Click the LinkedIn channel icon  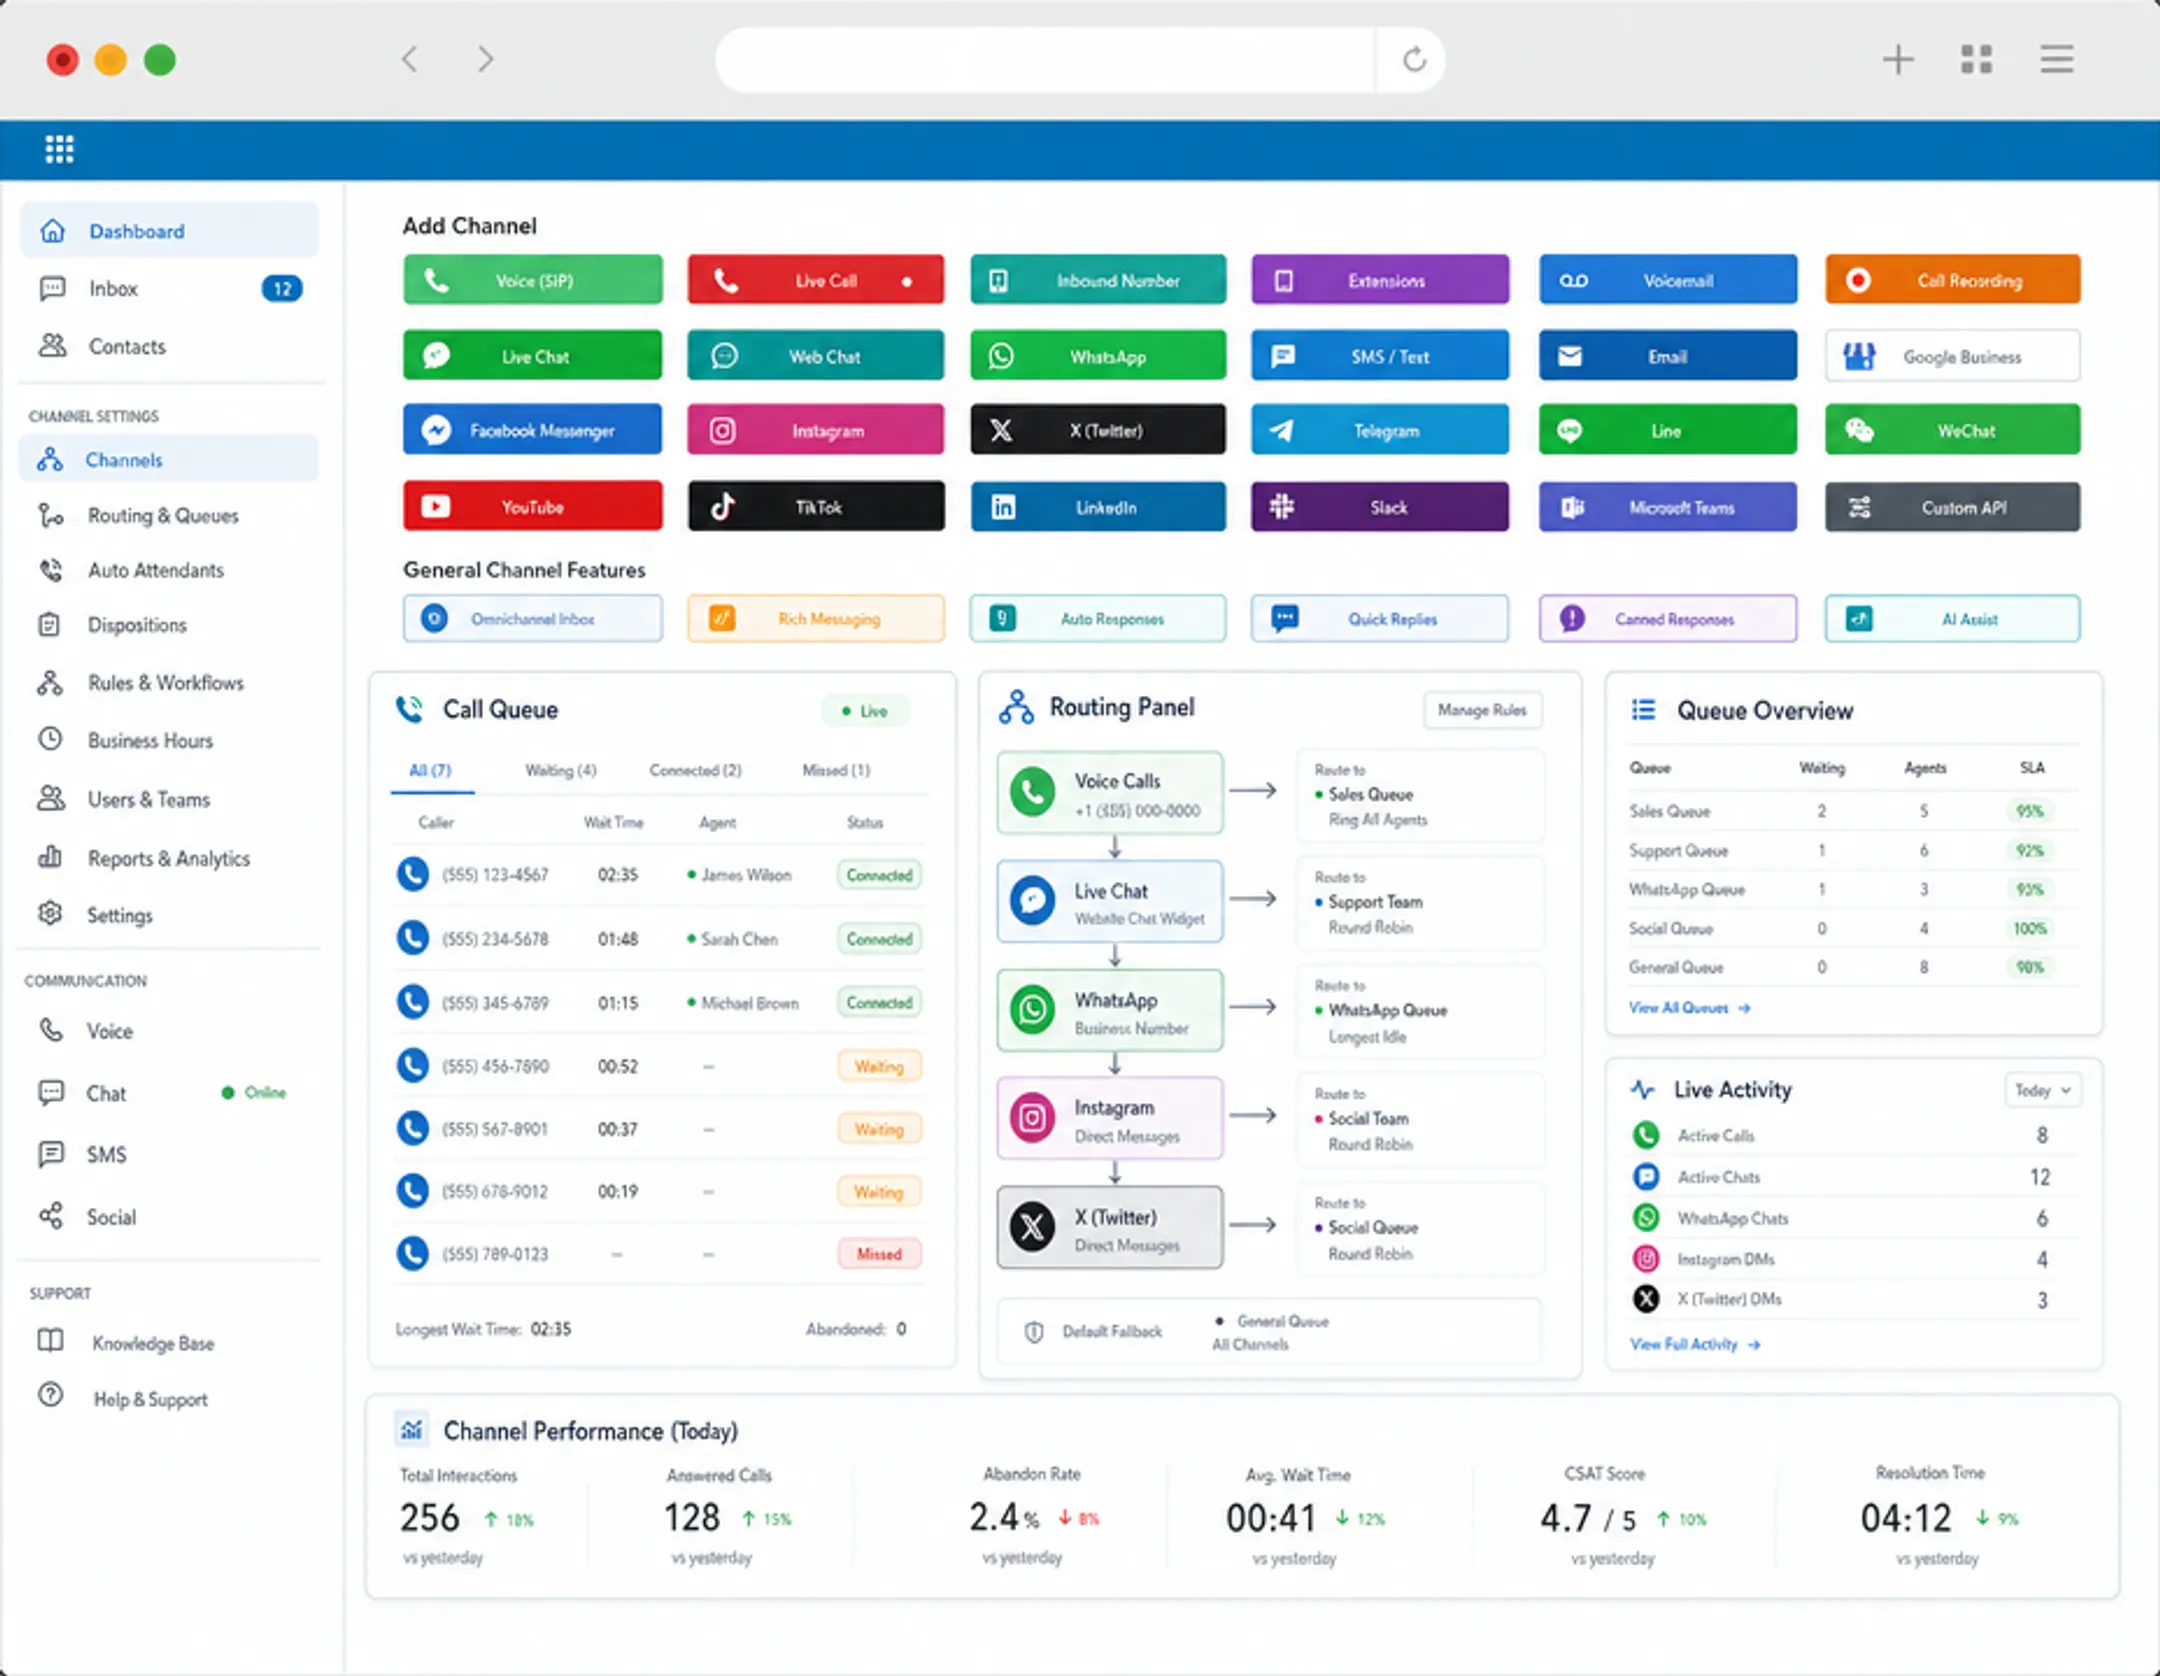pos(1003,507)
